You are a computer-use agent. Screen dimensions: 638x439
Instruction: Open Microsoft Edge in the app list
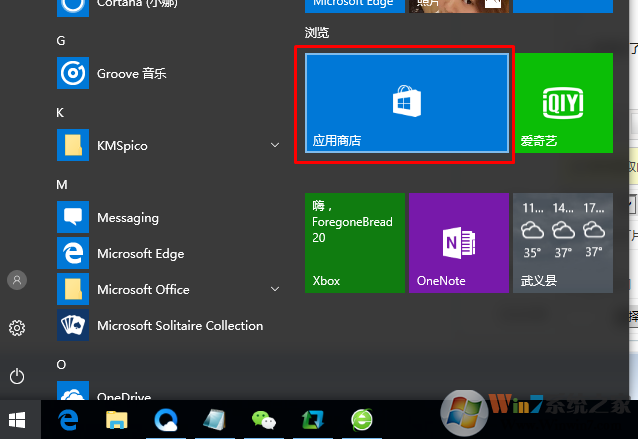click(x=140, y=253)
